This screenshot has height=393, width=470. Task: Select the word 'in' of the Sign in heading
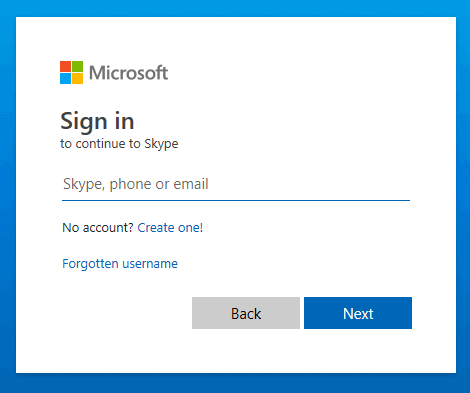coord(124,121)
